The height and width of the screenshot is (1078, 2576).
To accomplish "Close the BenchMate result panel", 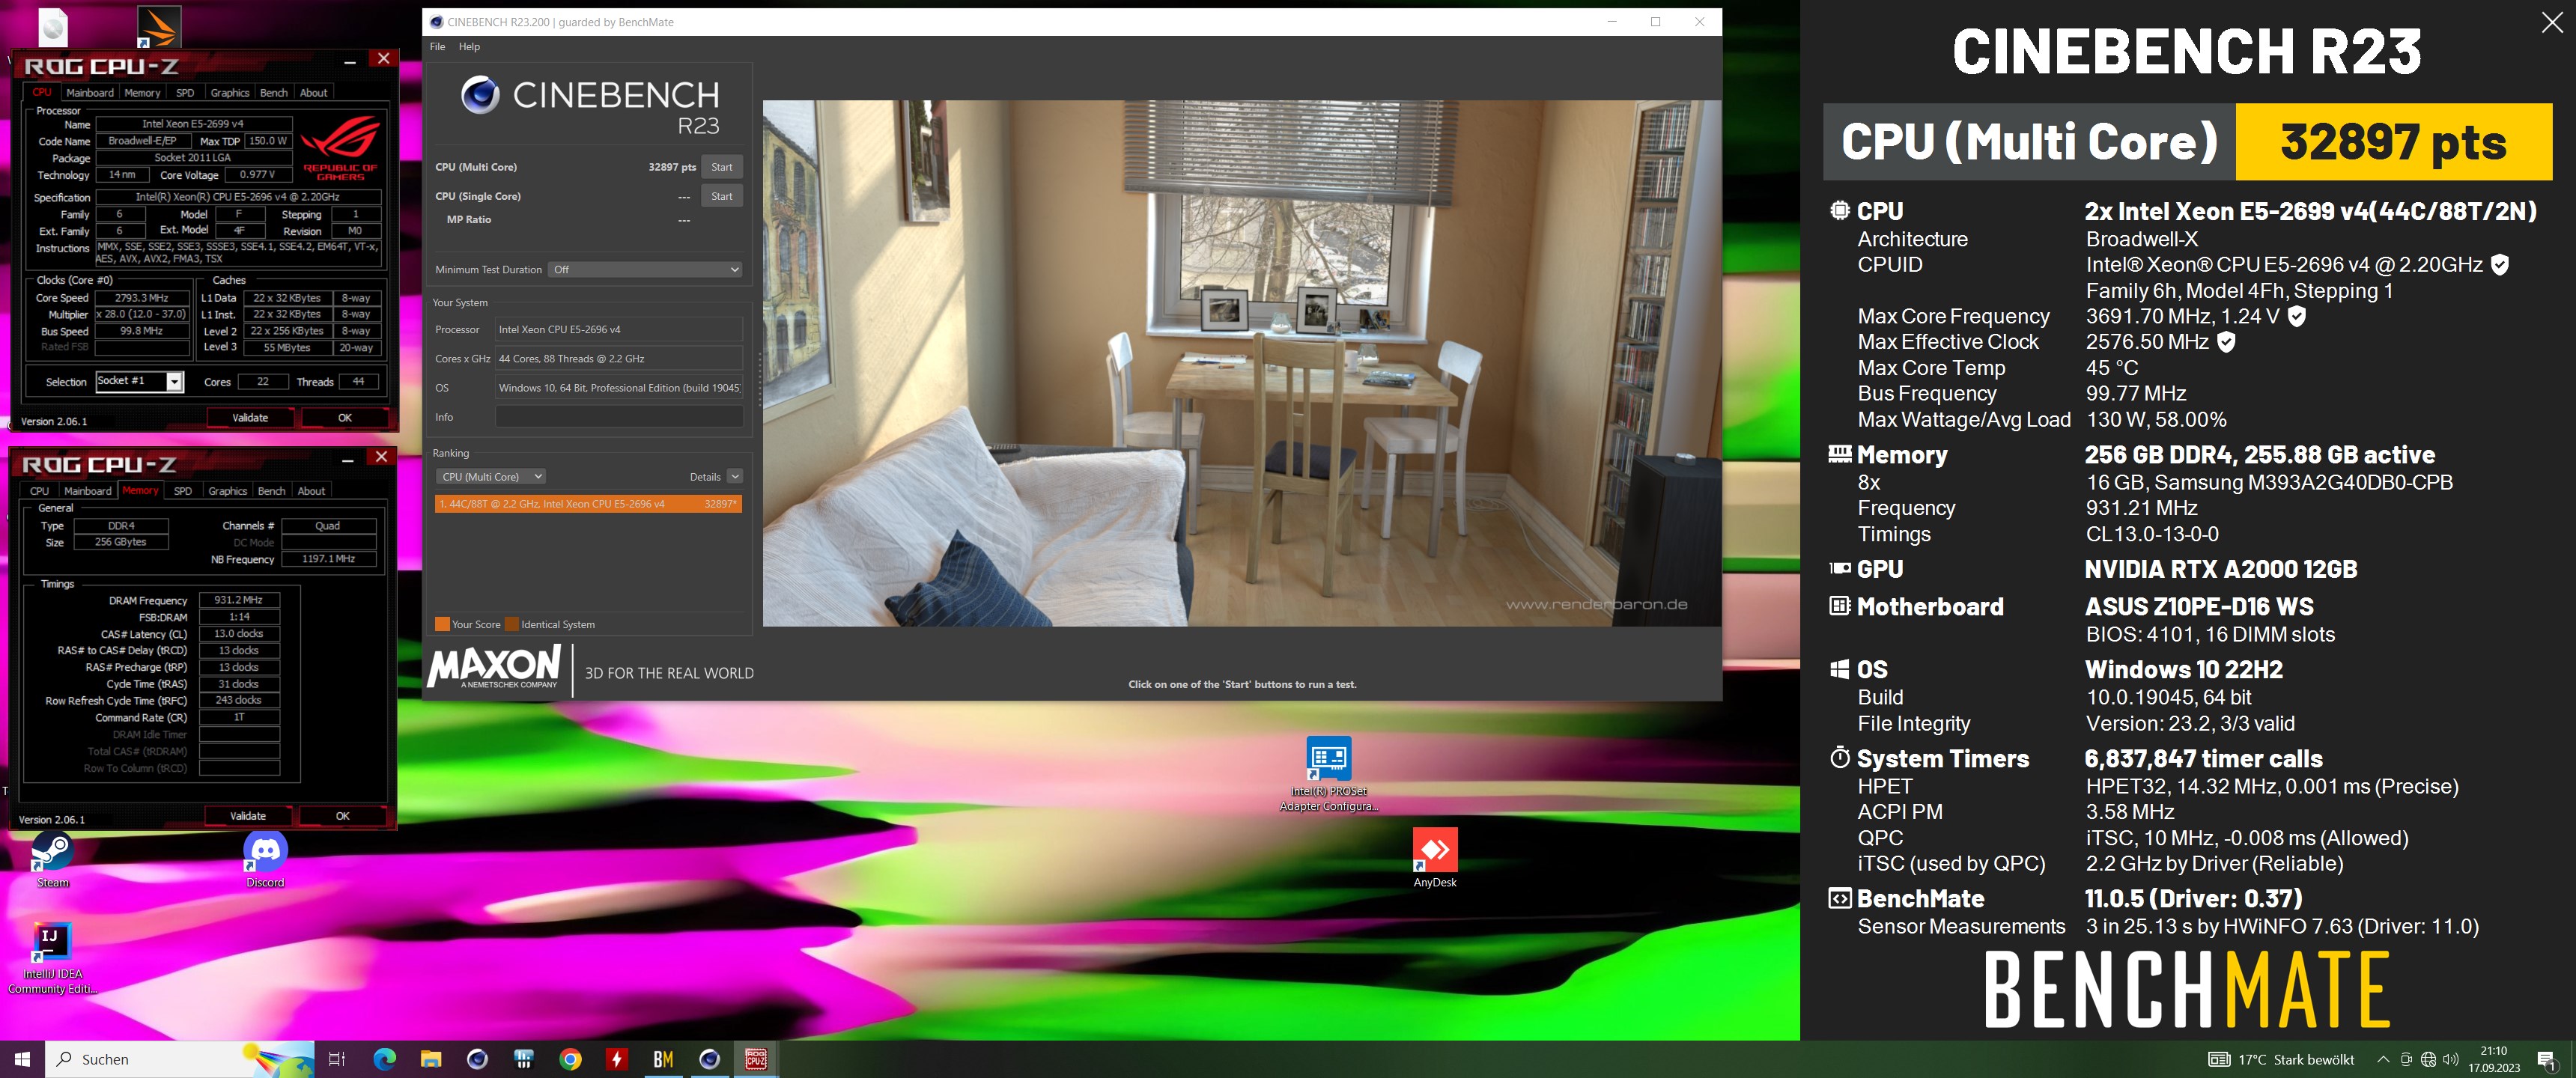I will (2551, 23).
